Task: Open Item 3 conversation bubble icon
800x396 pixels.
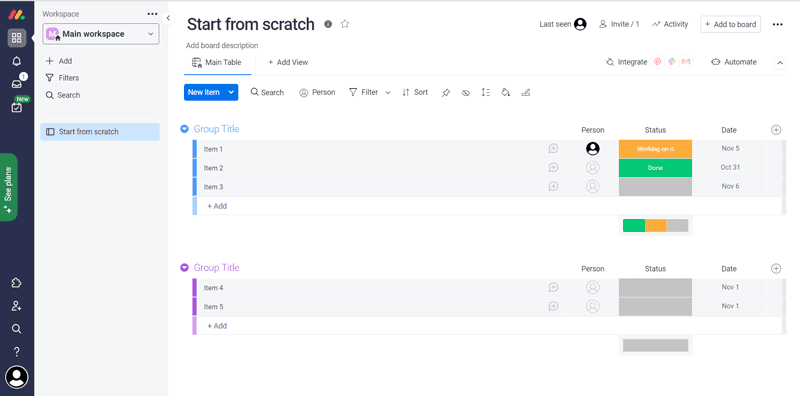Action: coord(553,186)
